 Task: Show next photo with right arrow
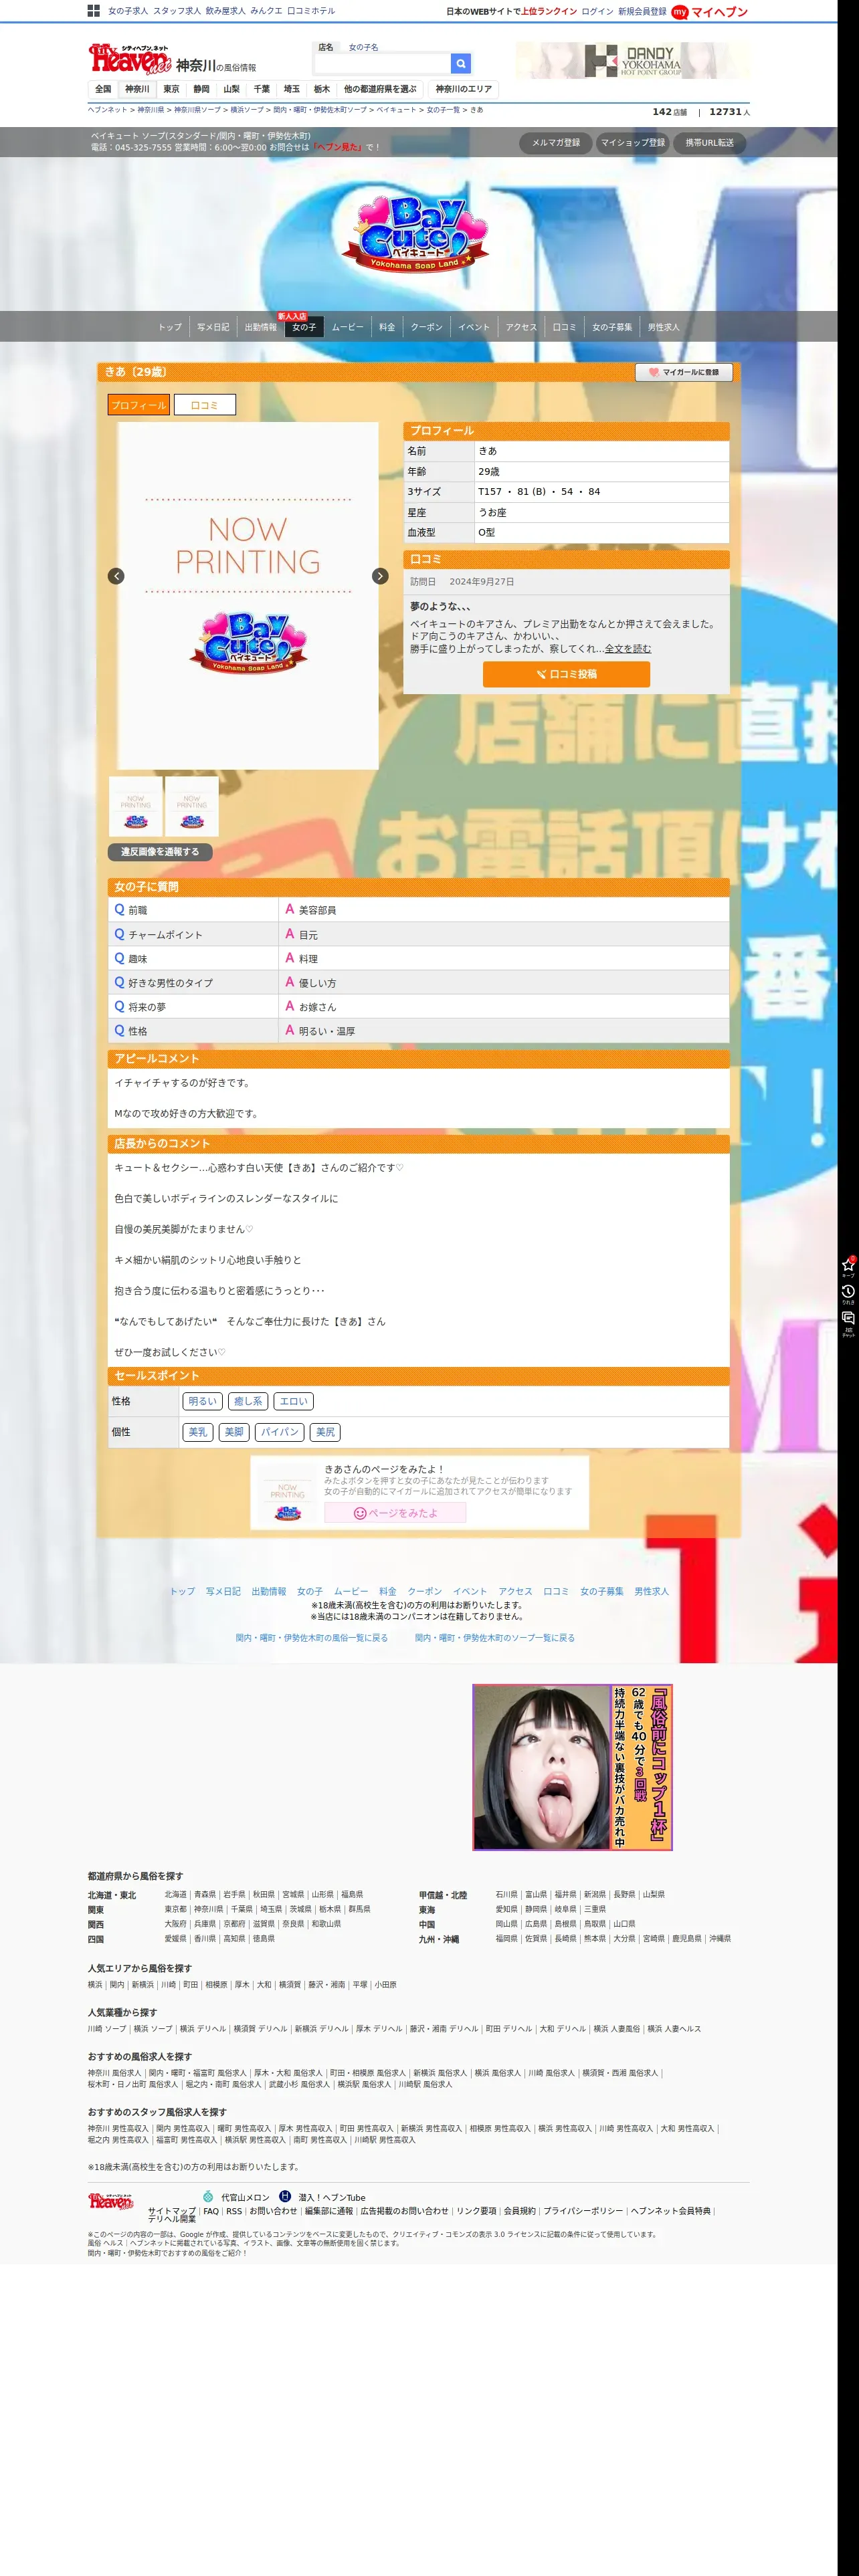coord(380,576)
